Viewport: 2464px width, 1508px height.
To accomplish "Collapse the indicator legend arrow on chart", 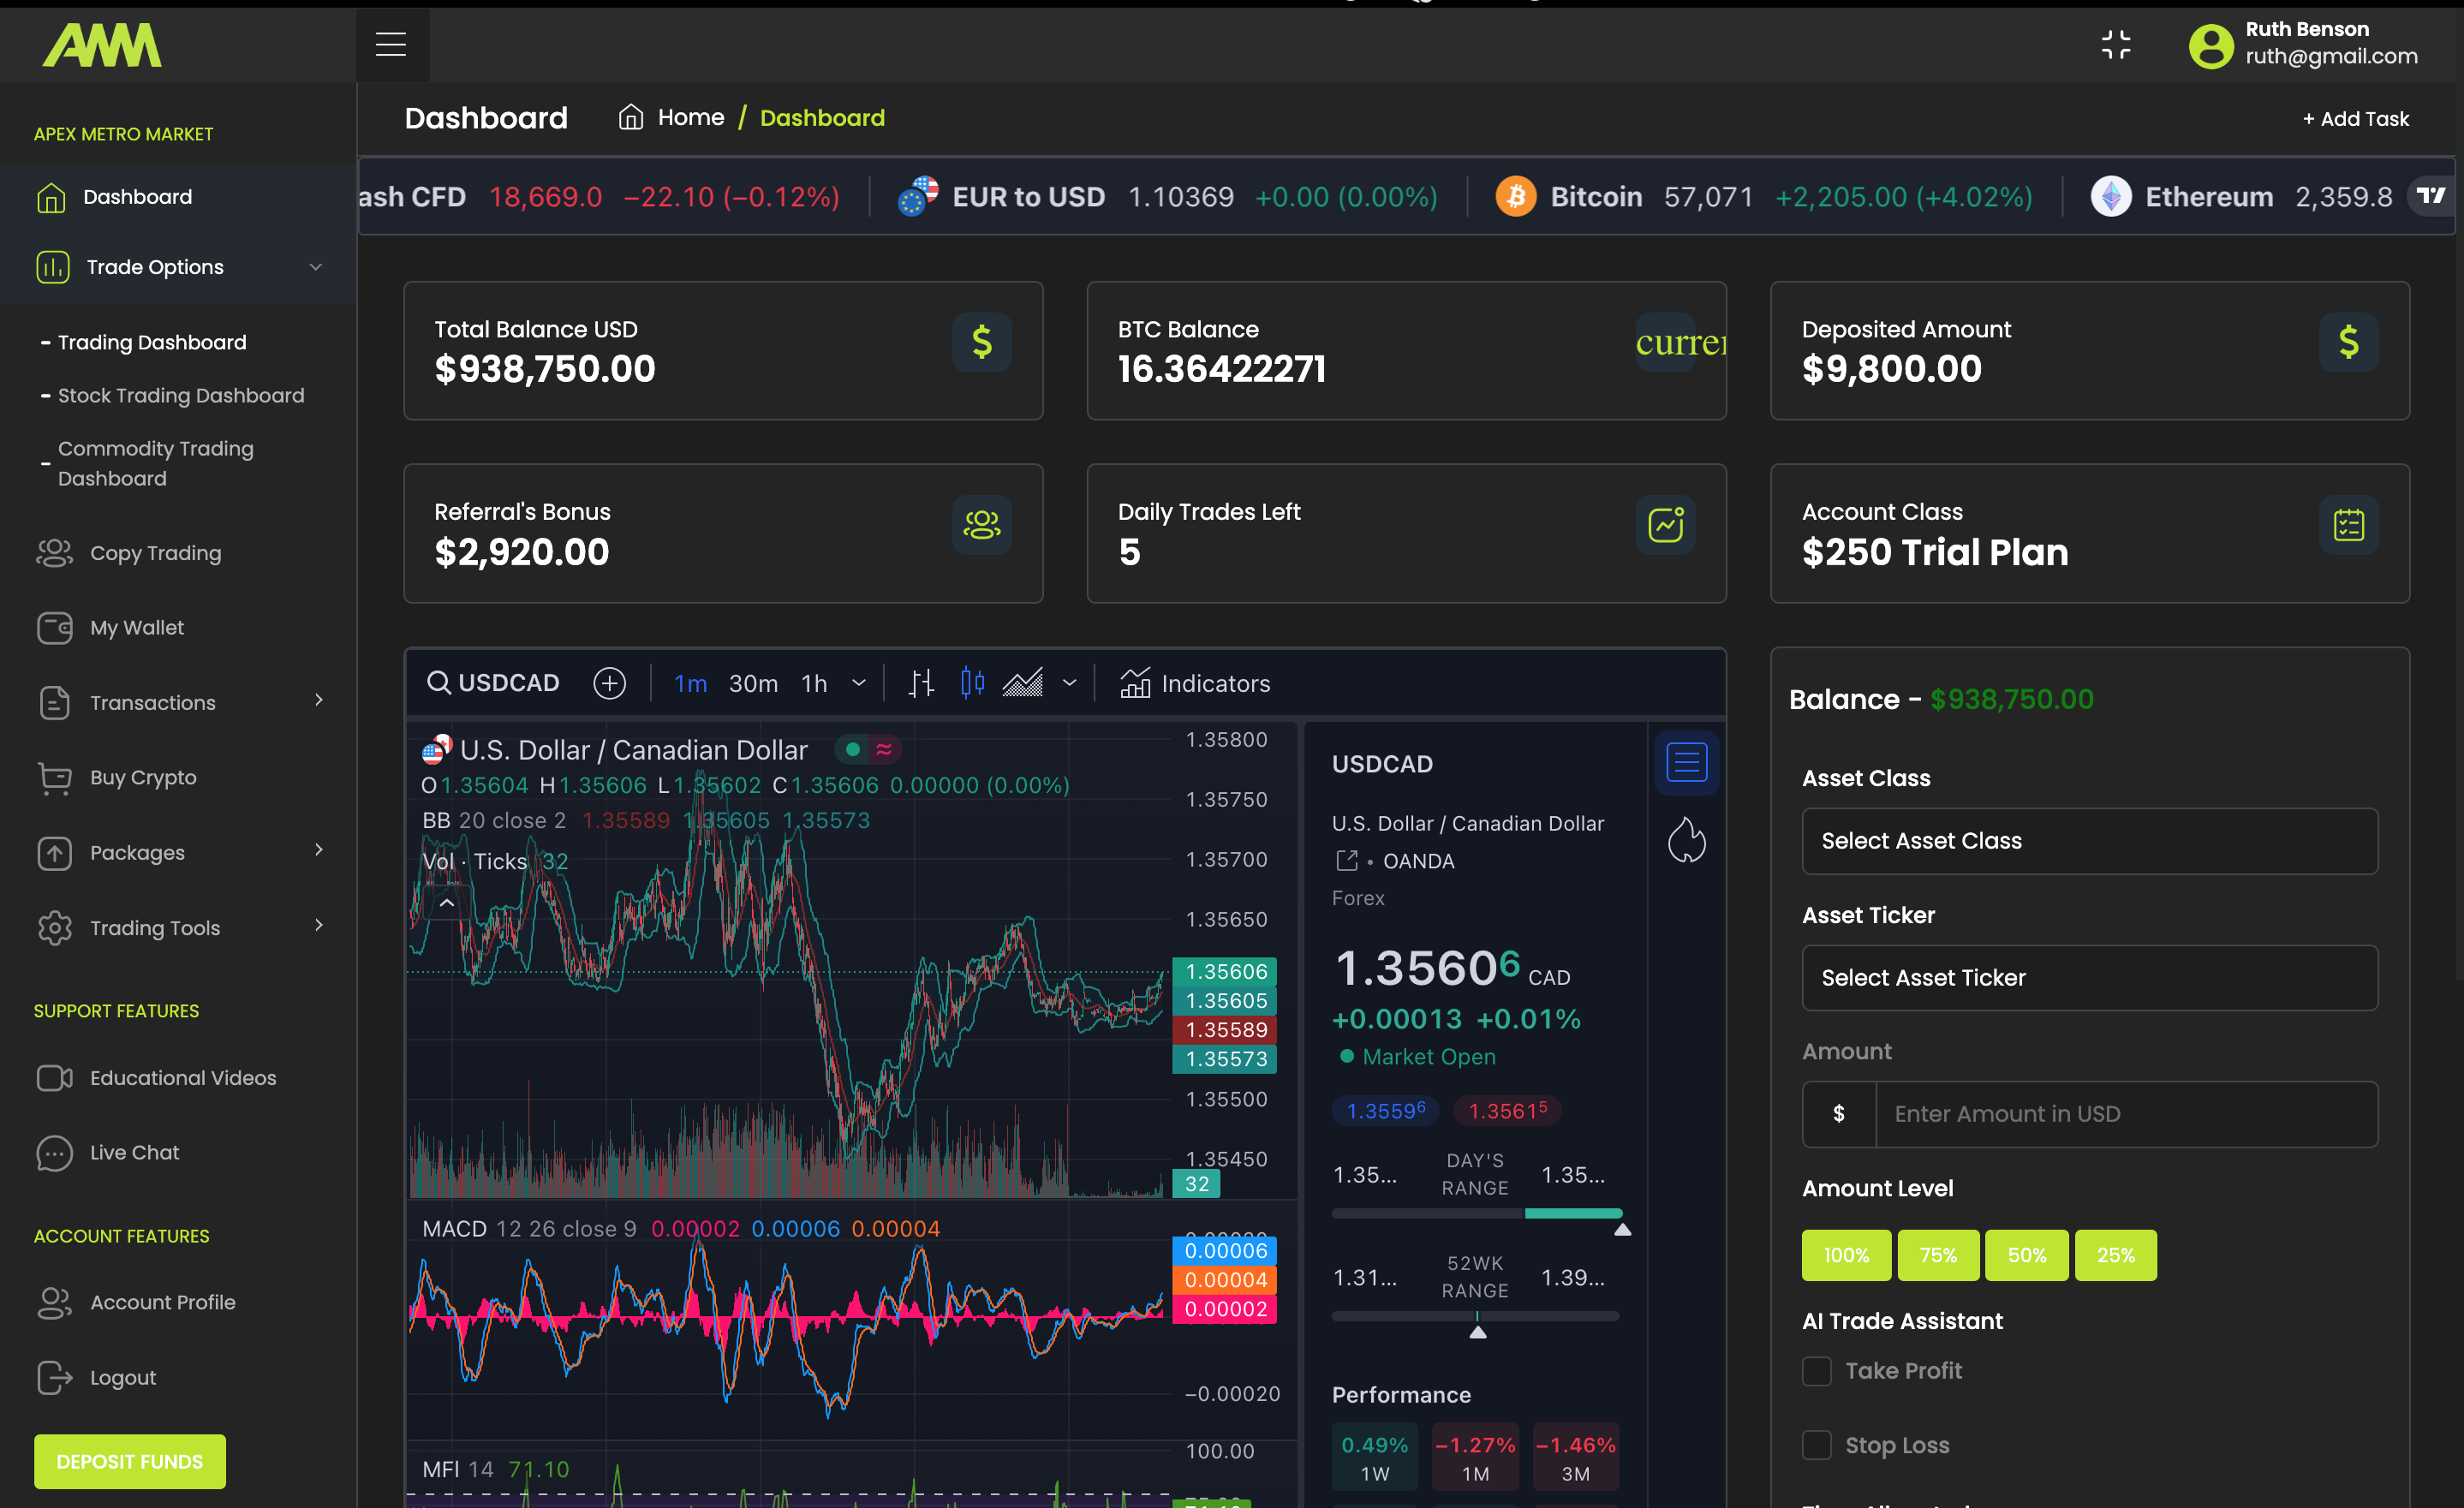I will 447,903.
